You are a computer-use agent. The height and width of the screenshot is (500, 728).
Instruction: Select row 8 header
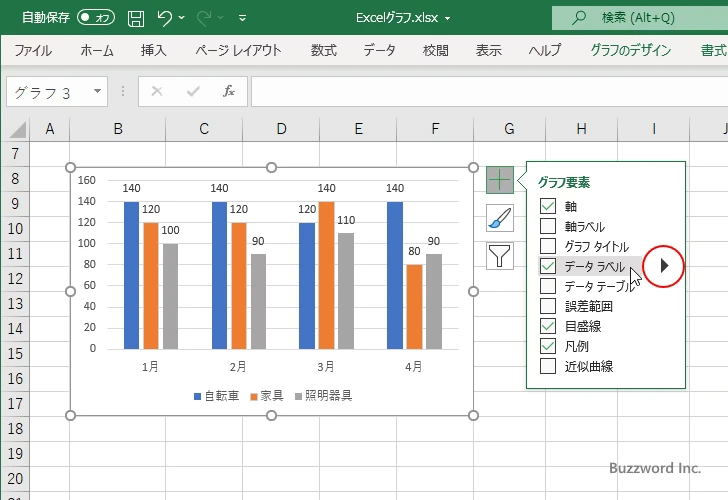(15, 179)
